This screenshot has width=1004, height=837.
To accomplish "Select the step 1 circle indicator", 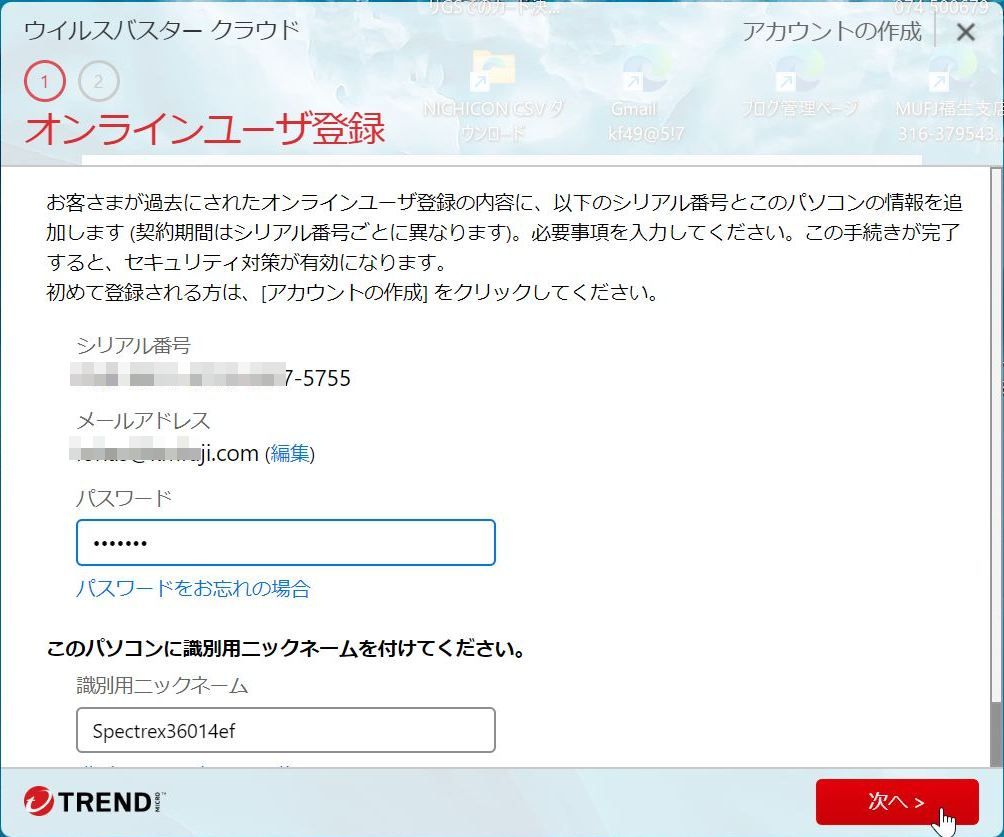I will pyautogui.click(x=44, y=81).
